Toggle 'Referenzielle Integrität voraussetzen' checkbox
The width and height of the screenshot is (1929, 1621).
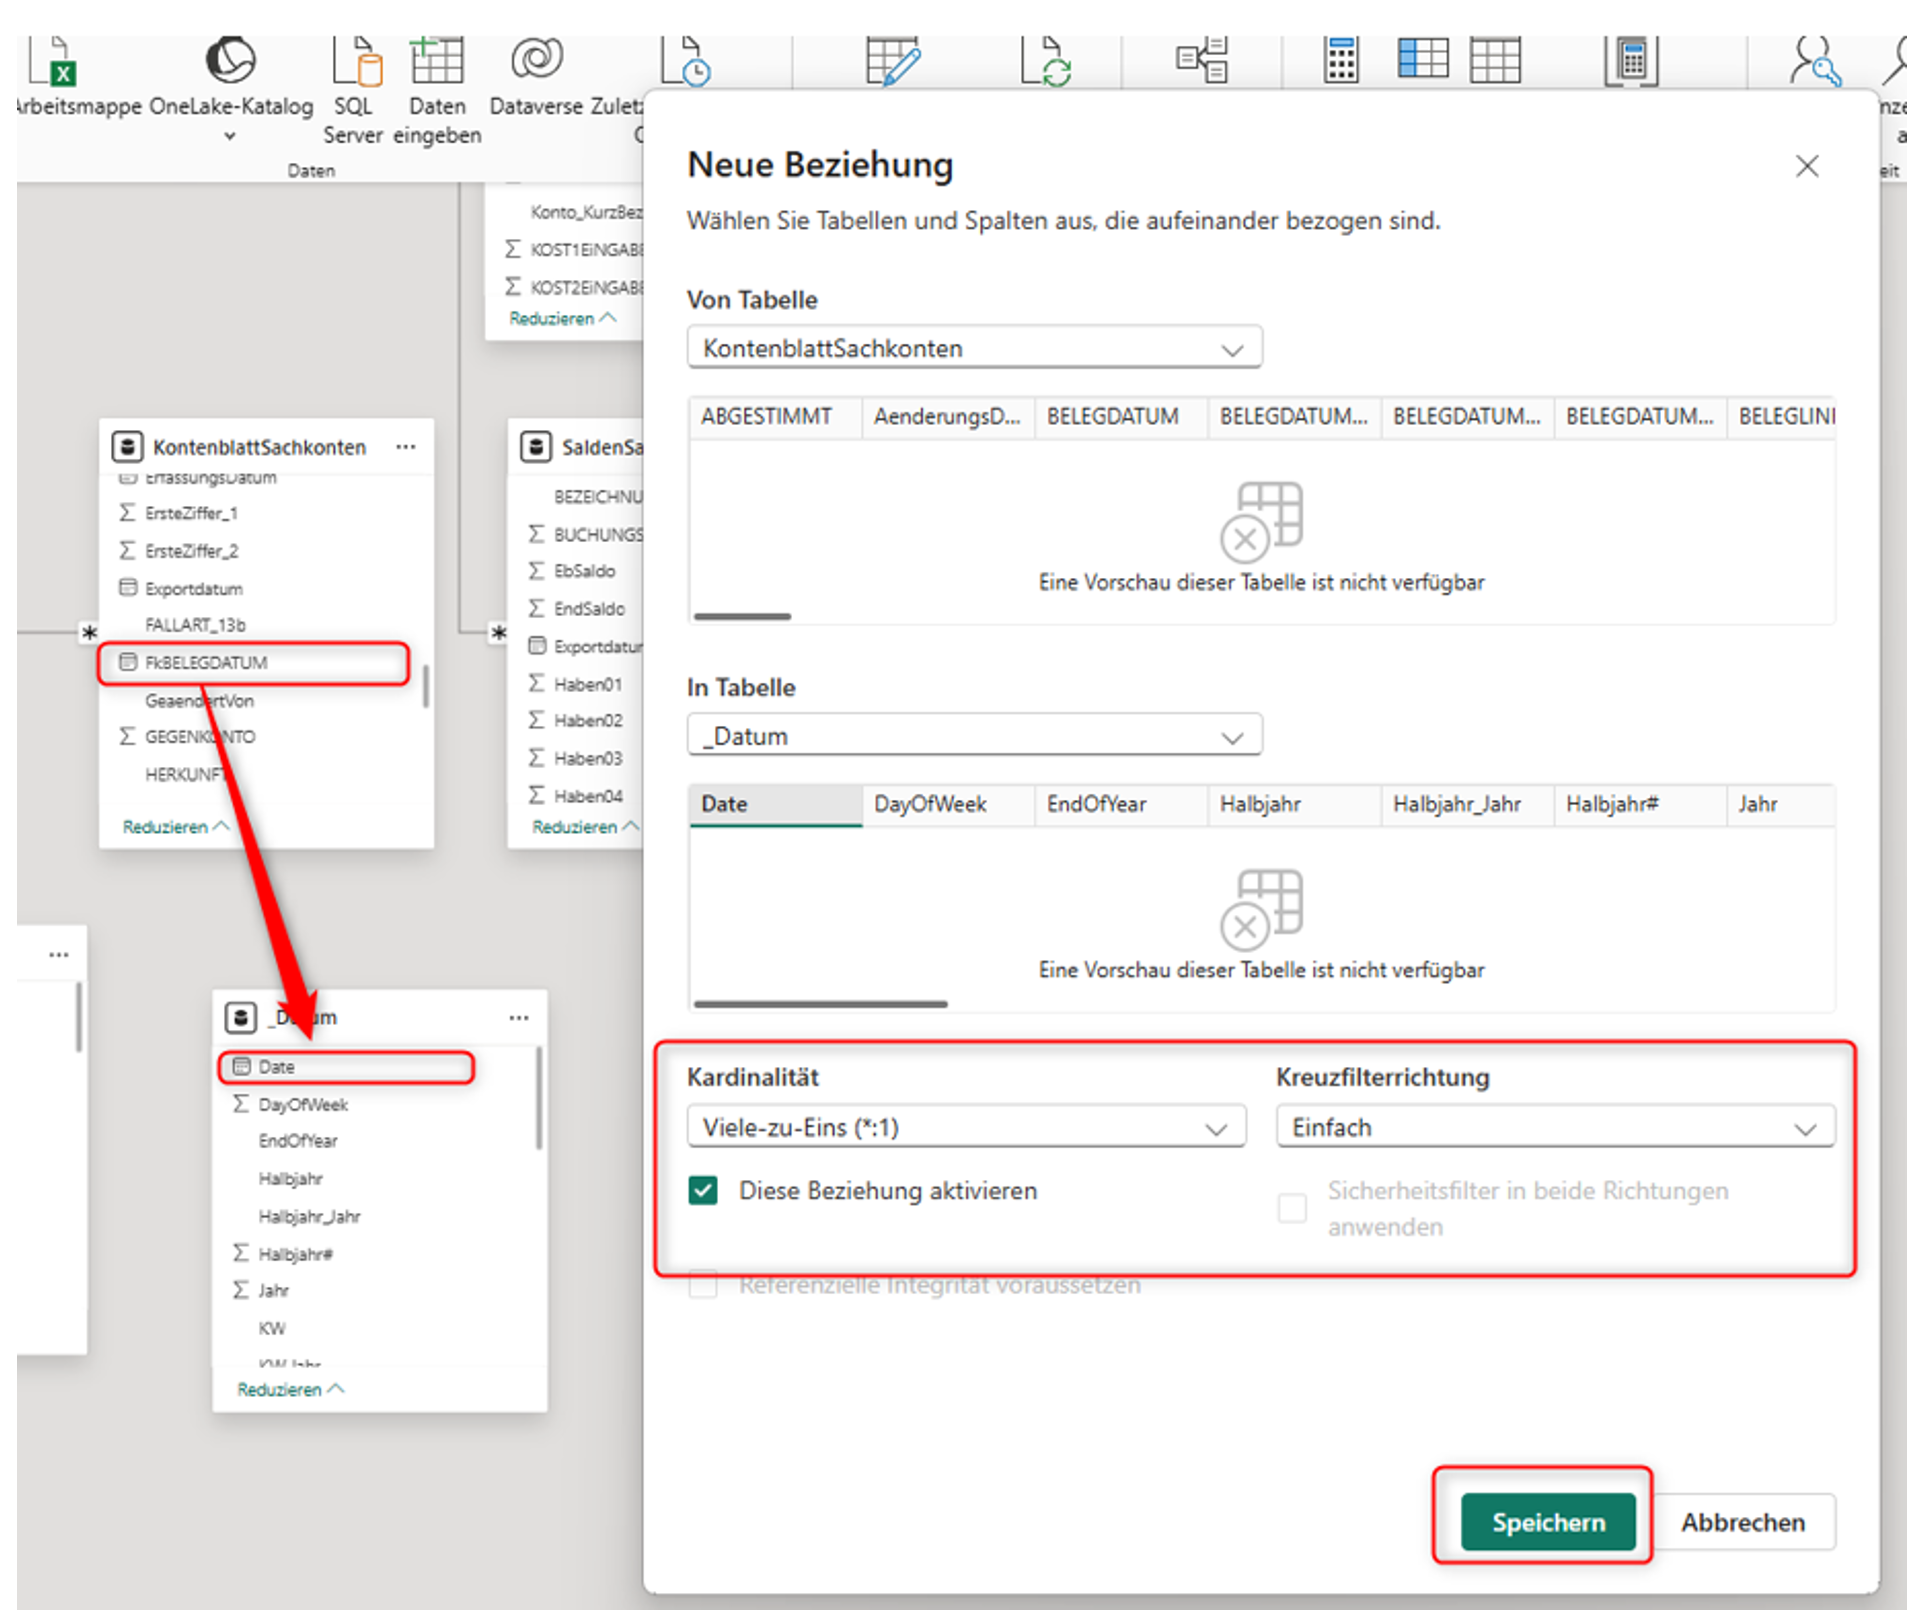[703, 1285]
